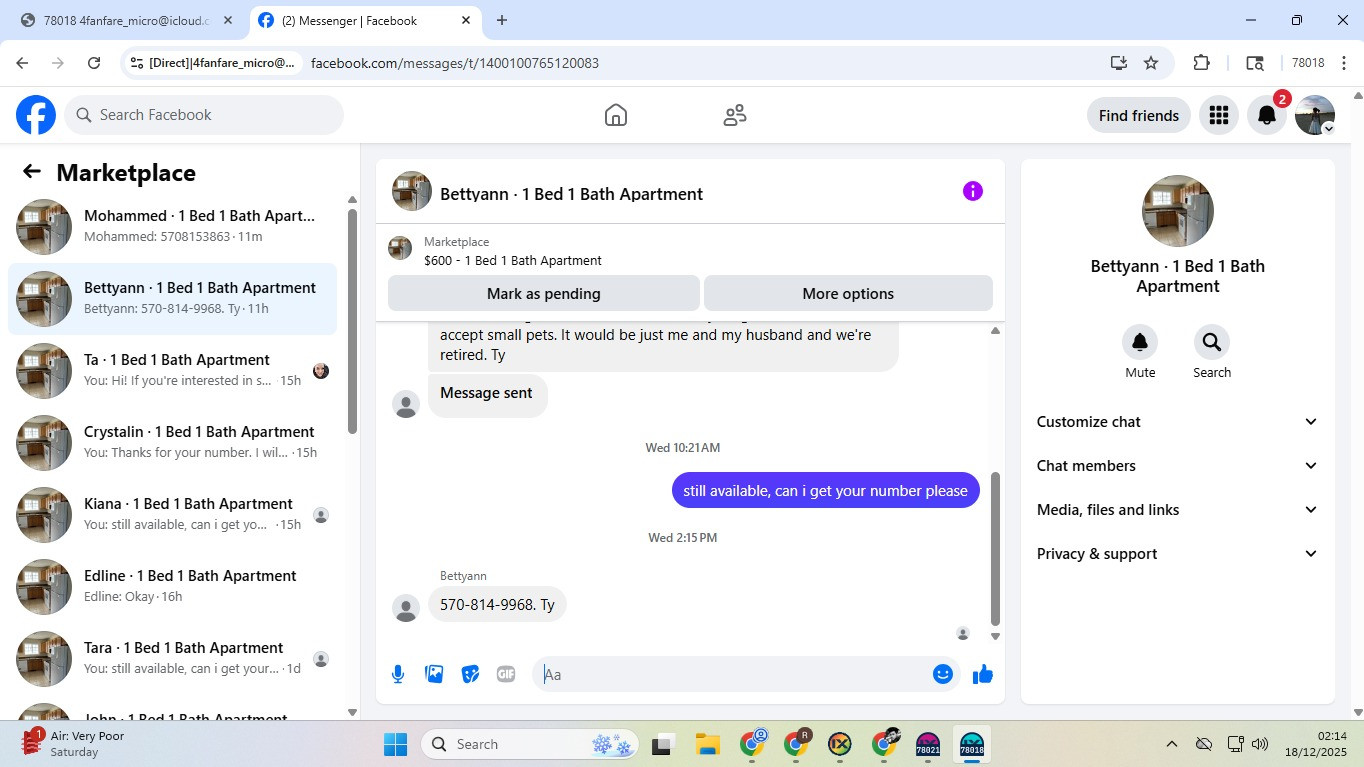Screen dimensions: 1364x767
Task: Open Kiana's apartment conversation
Action: point(172,515)
